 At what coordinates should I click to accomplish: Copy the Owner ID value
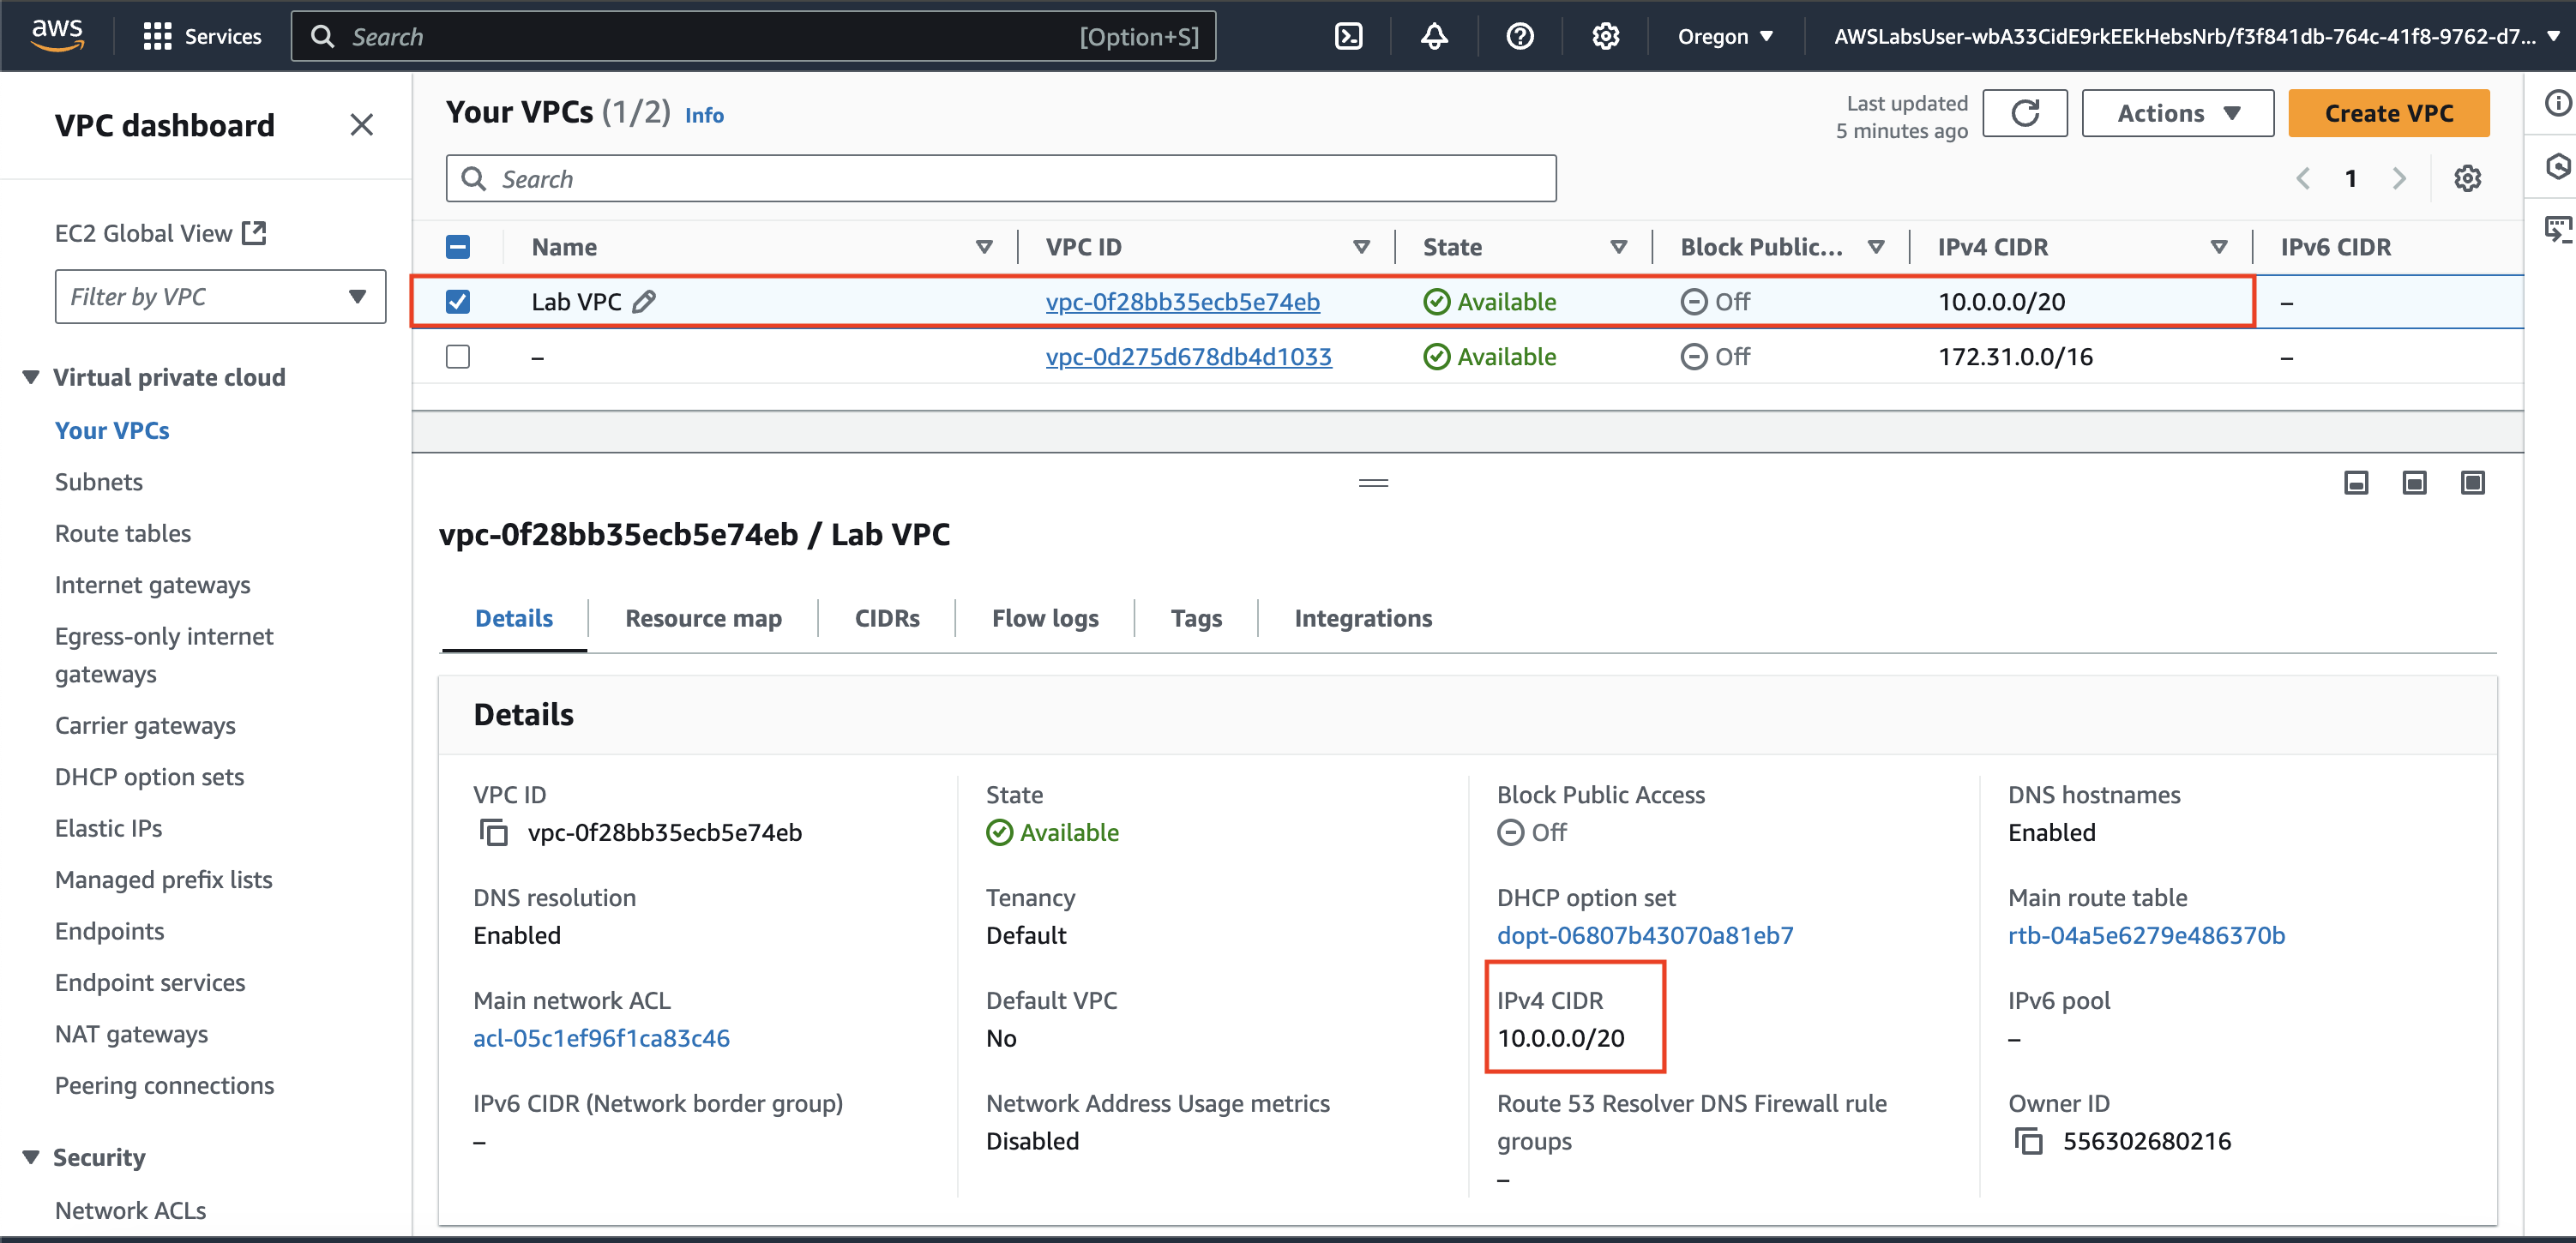tap(2028, 1141)
